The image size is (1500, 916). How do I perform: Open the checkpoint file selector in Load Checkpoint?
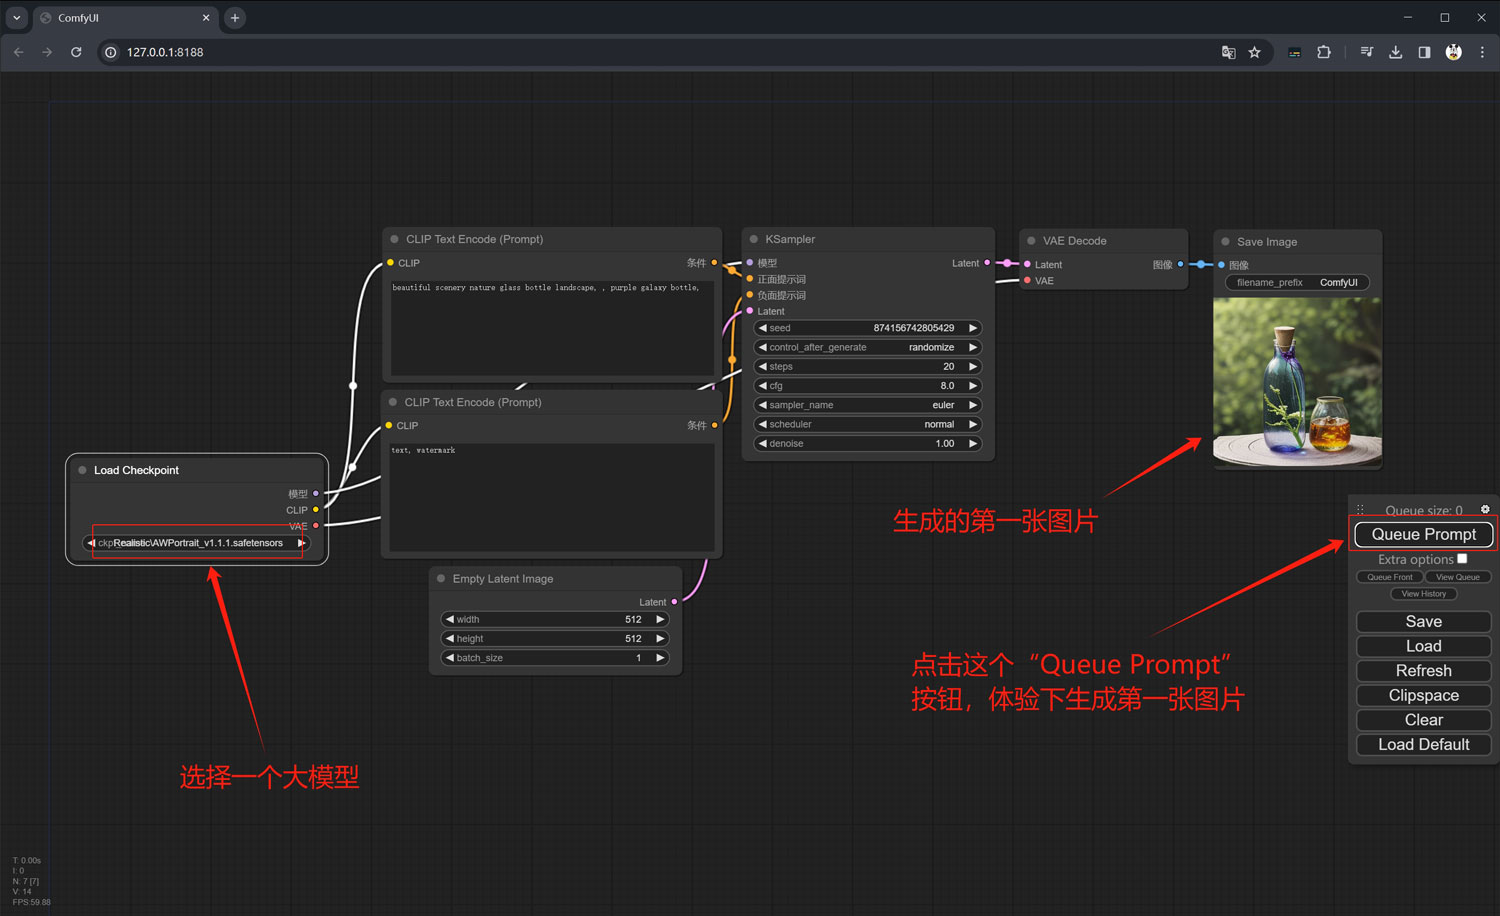pos(196,542)
